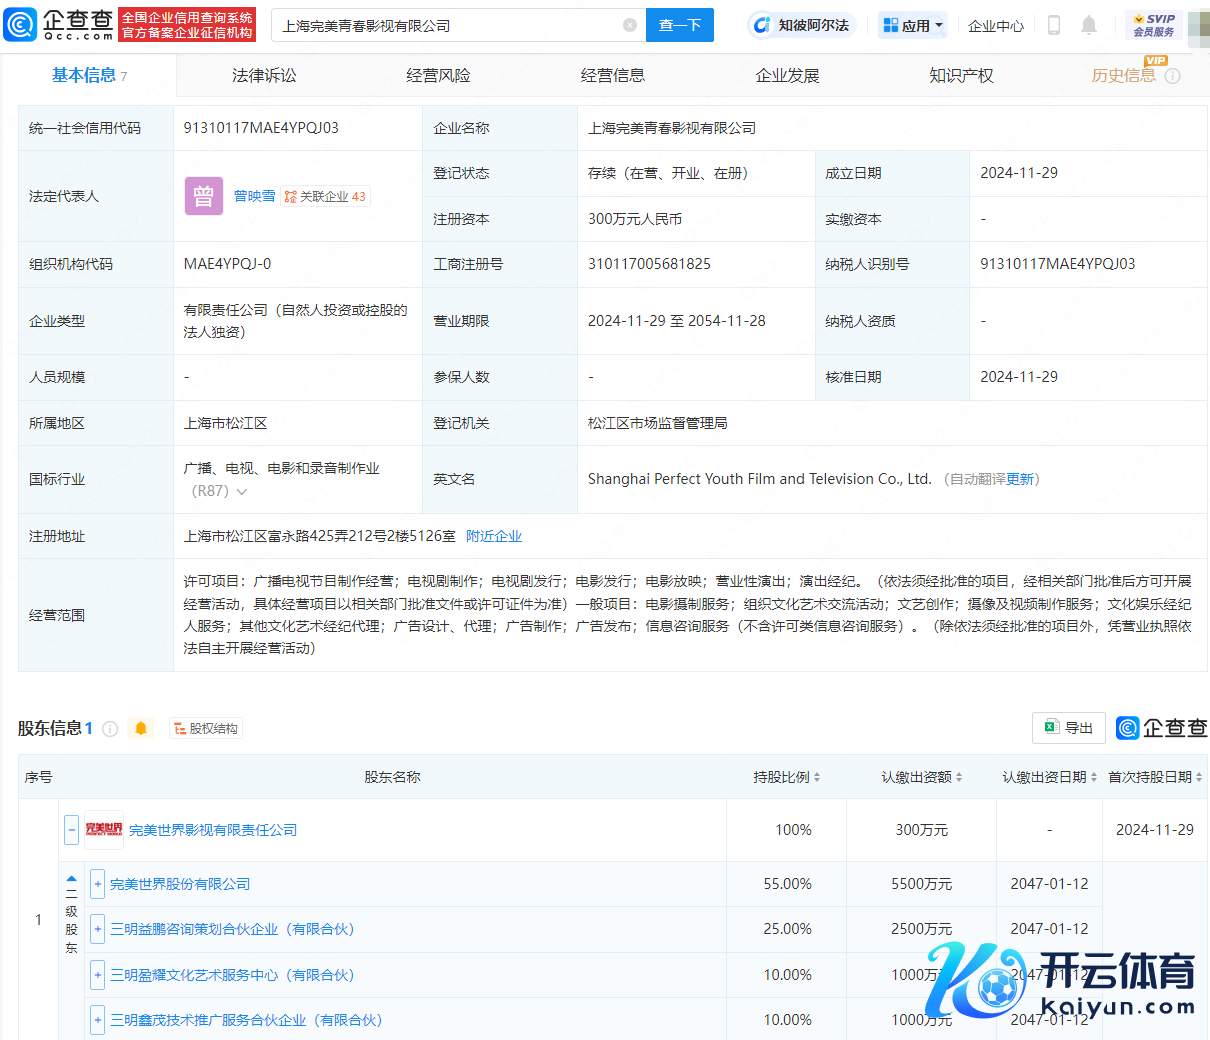The image size is (1210, 1040).
Task: Click the 完美世界 shareholder logo thumbnail
Action: click(104, 830)
